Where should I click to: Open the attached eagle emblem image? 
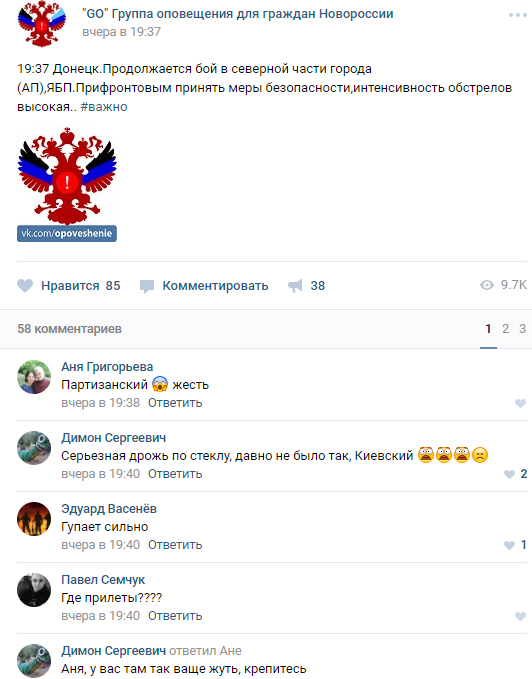(x=67, y=184)
